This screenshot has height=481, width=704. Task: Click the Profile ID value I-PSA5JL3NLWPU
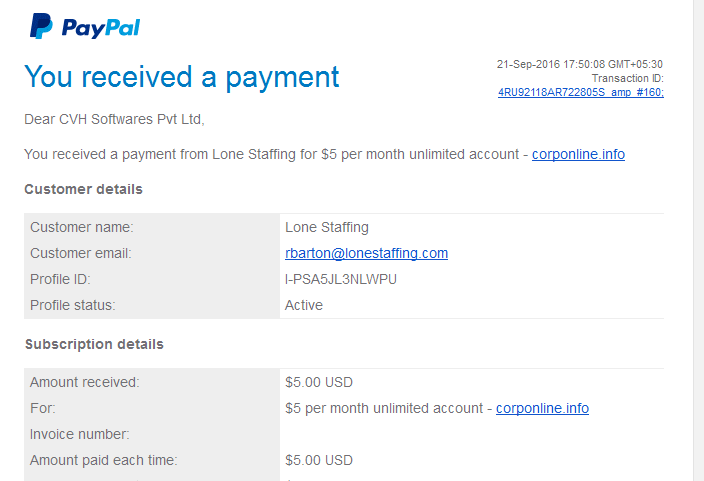coord(340,279)
